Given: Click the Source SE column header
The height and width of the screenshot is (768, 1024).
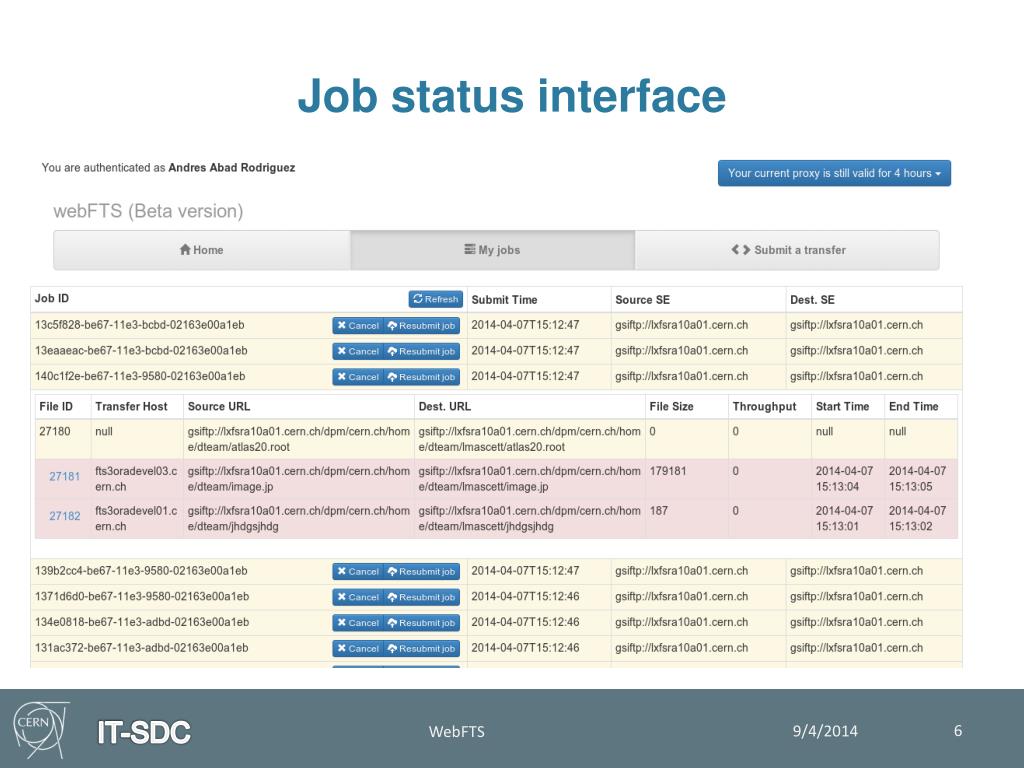Looking at the screenshot, I should coord(642,300).
